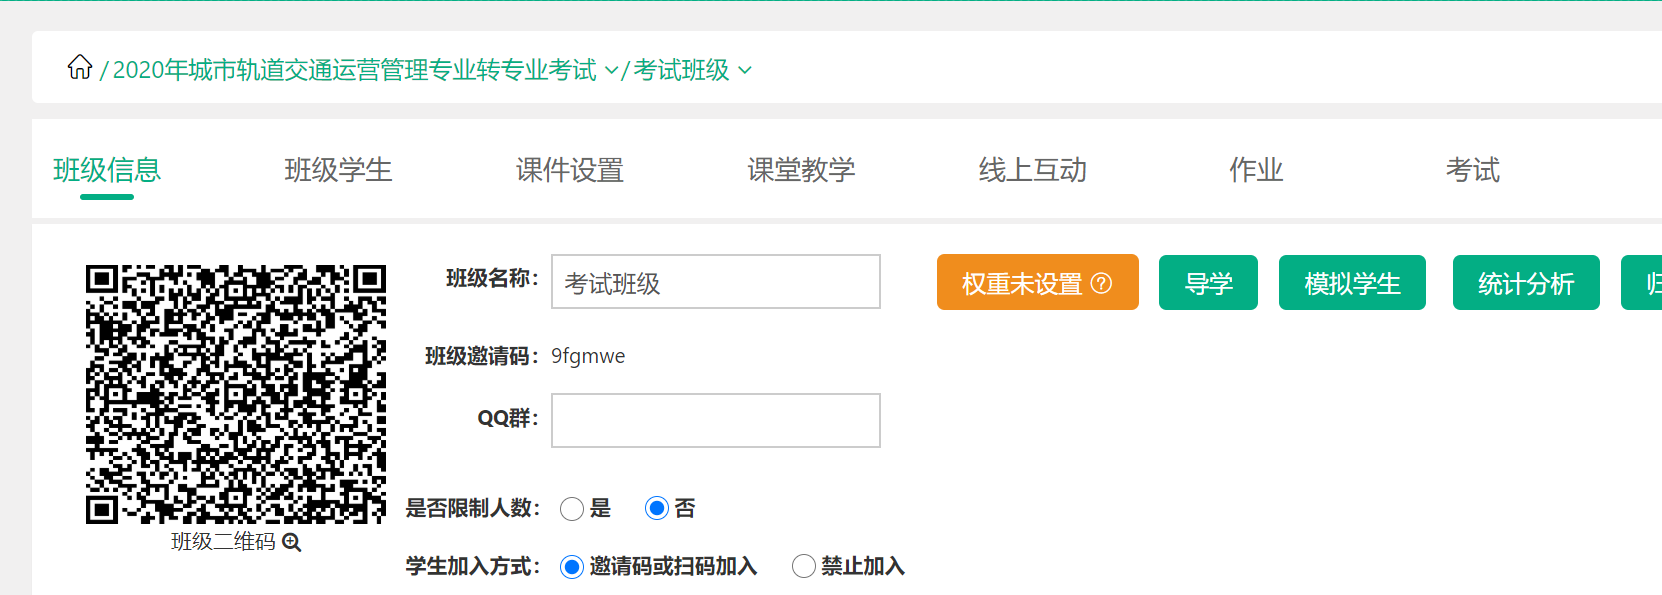Select 否 for 是否限制人数
Screen dimensions: 1662x595
[x=657, y=509]
